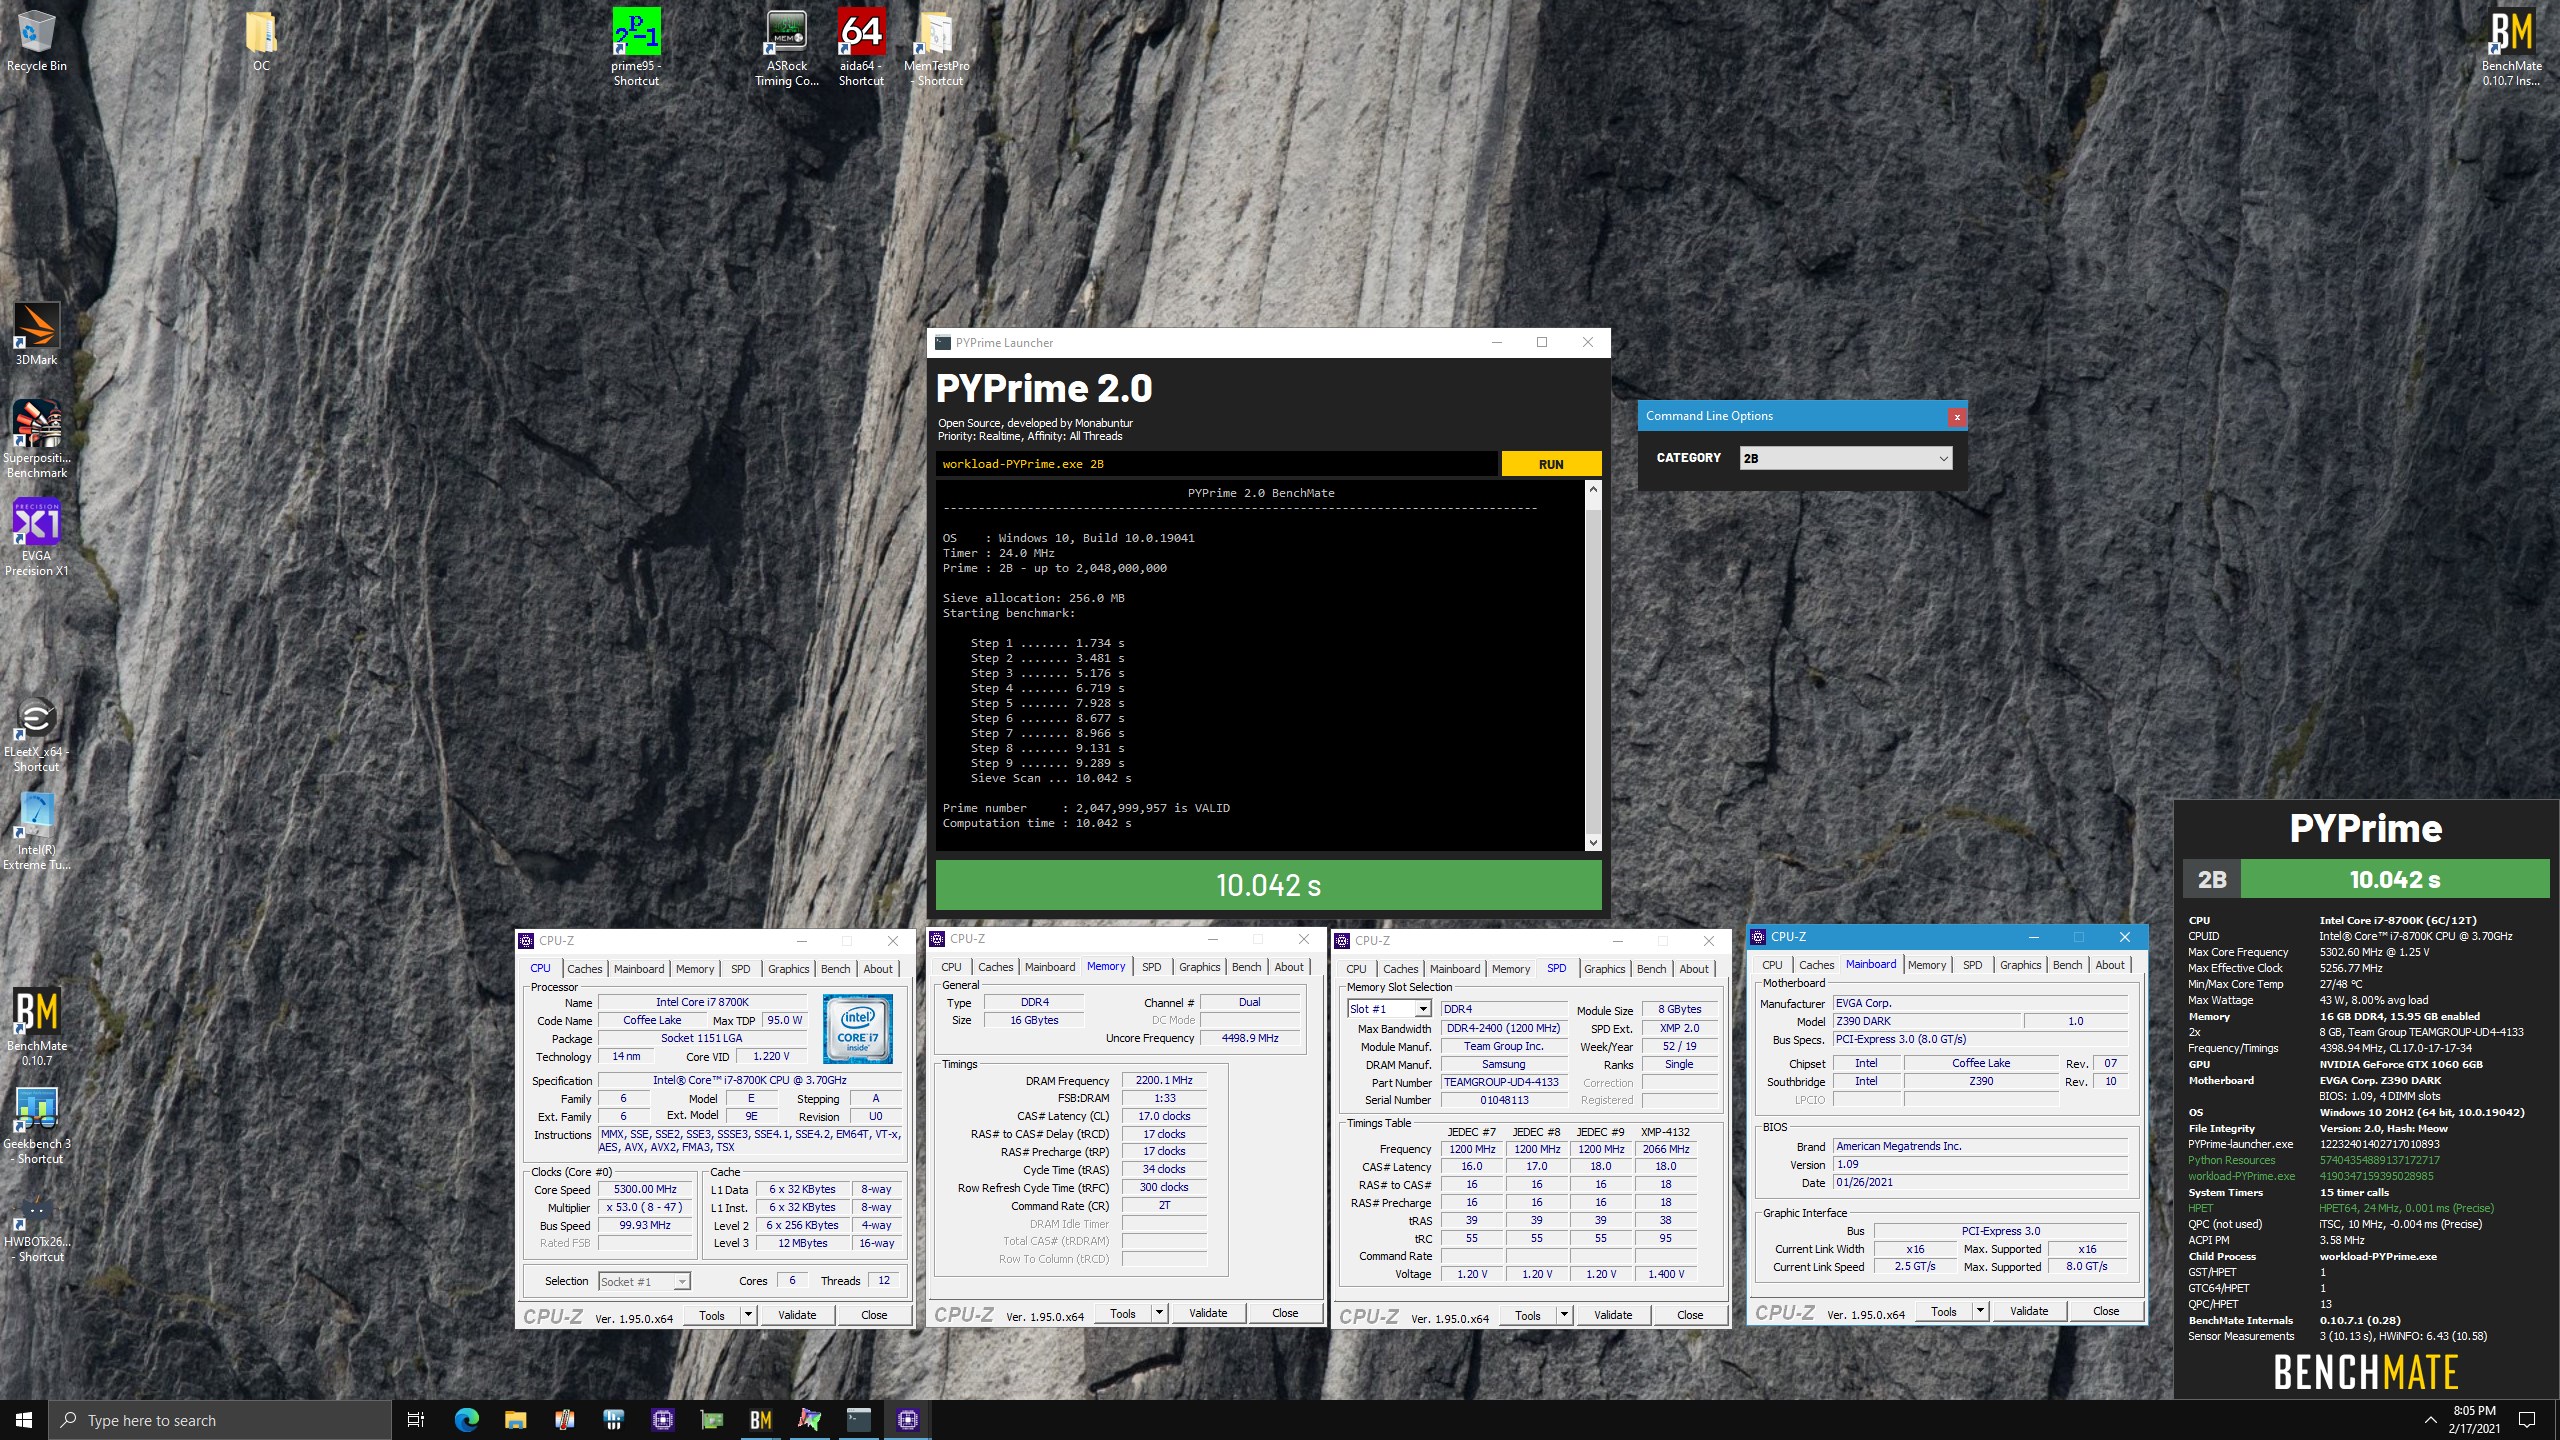Open the ELeetX x64 shortcut icon

(x=36, y=734)
